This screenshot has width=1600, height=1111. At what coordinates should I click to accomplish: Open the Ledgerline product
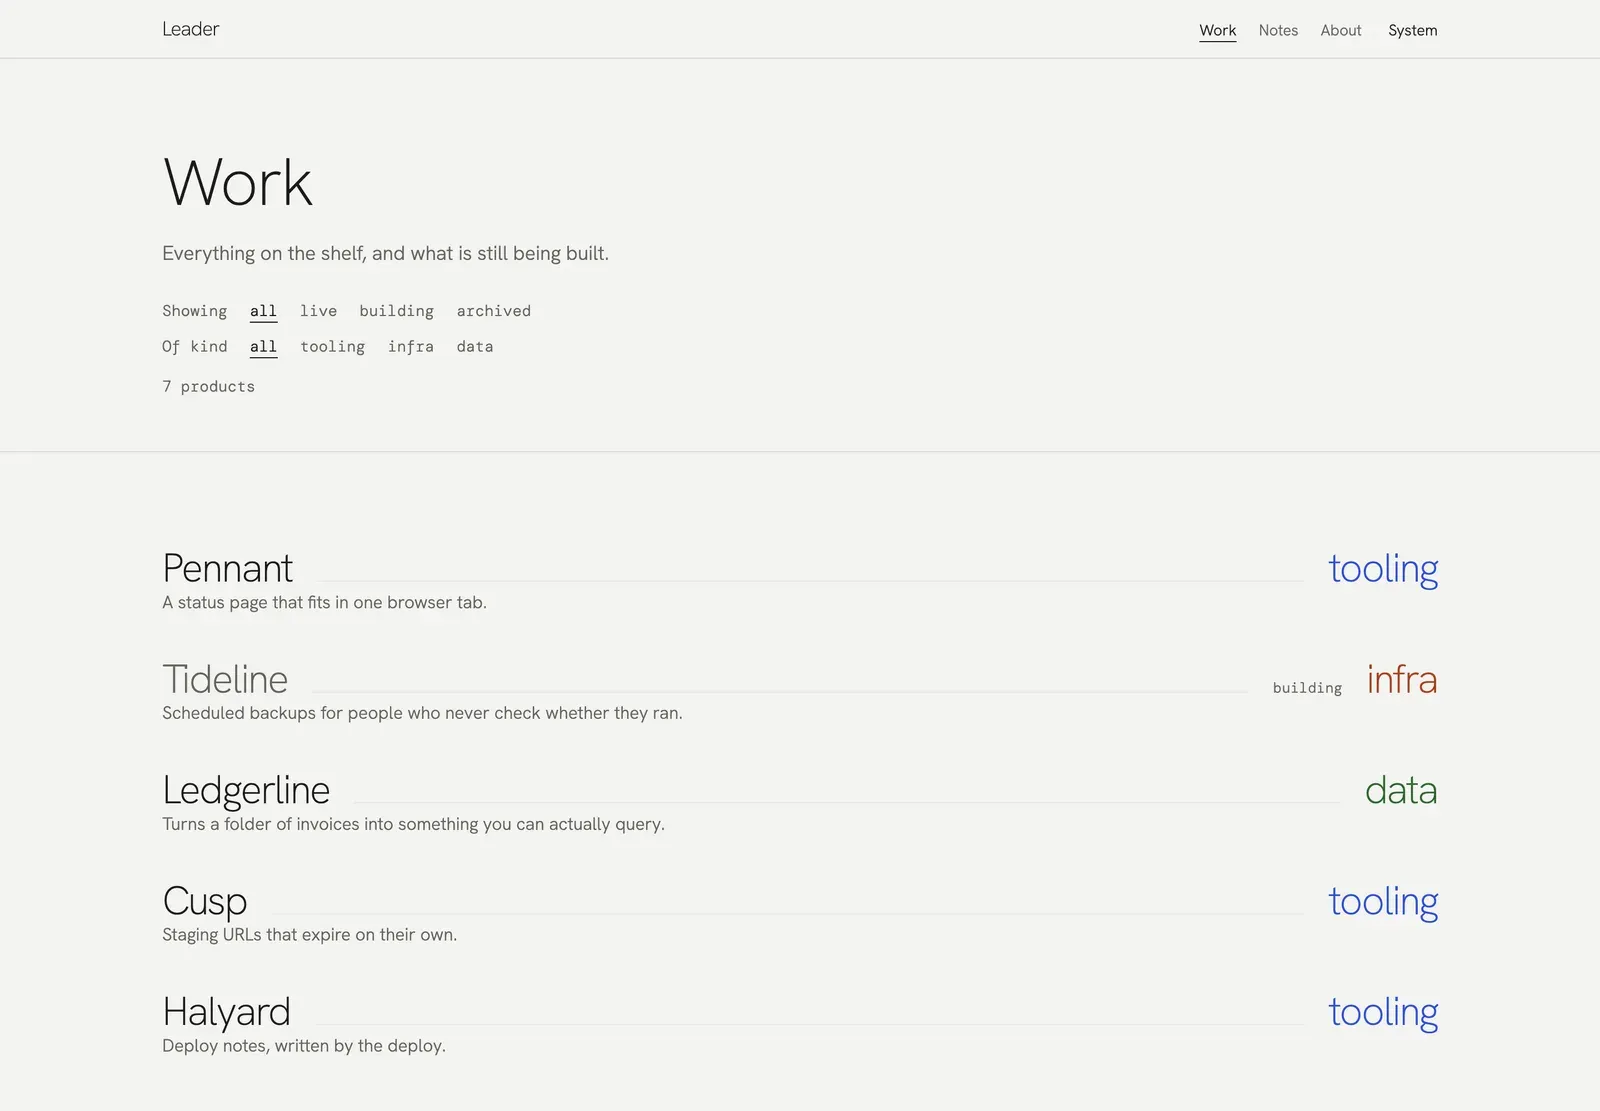(246, 790)
